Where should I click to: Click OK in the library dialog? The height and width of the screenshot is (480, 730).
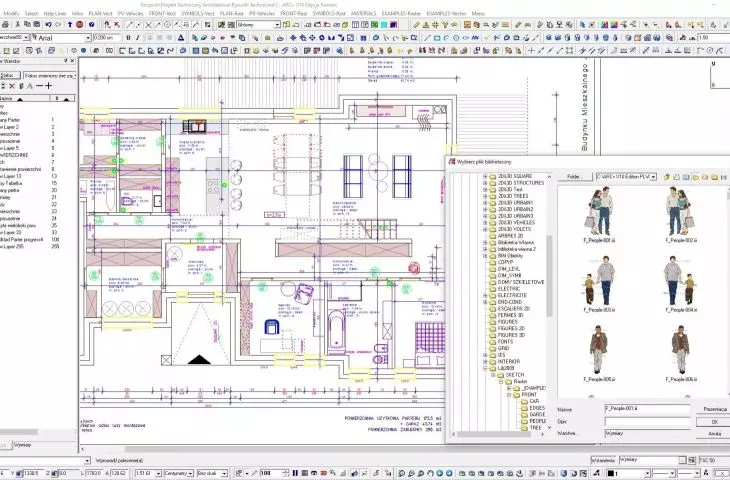click(714, 422)
